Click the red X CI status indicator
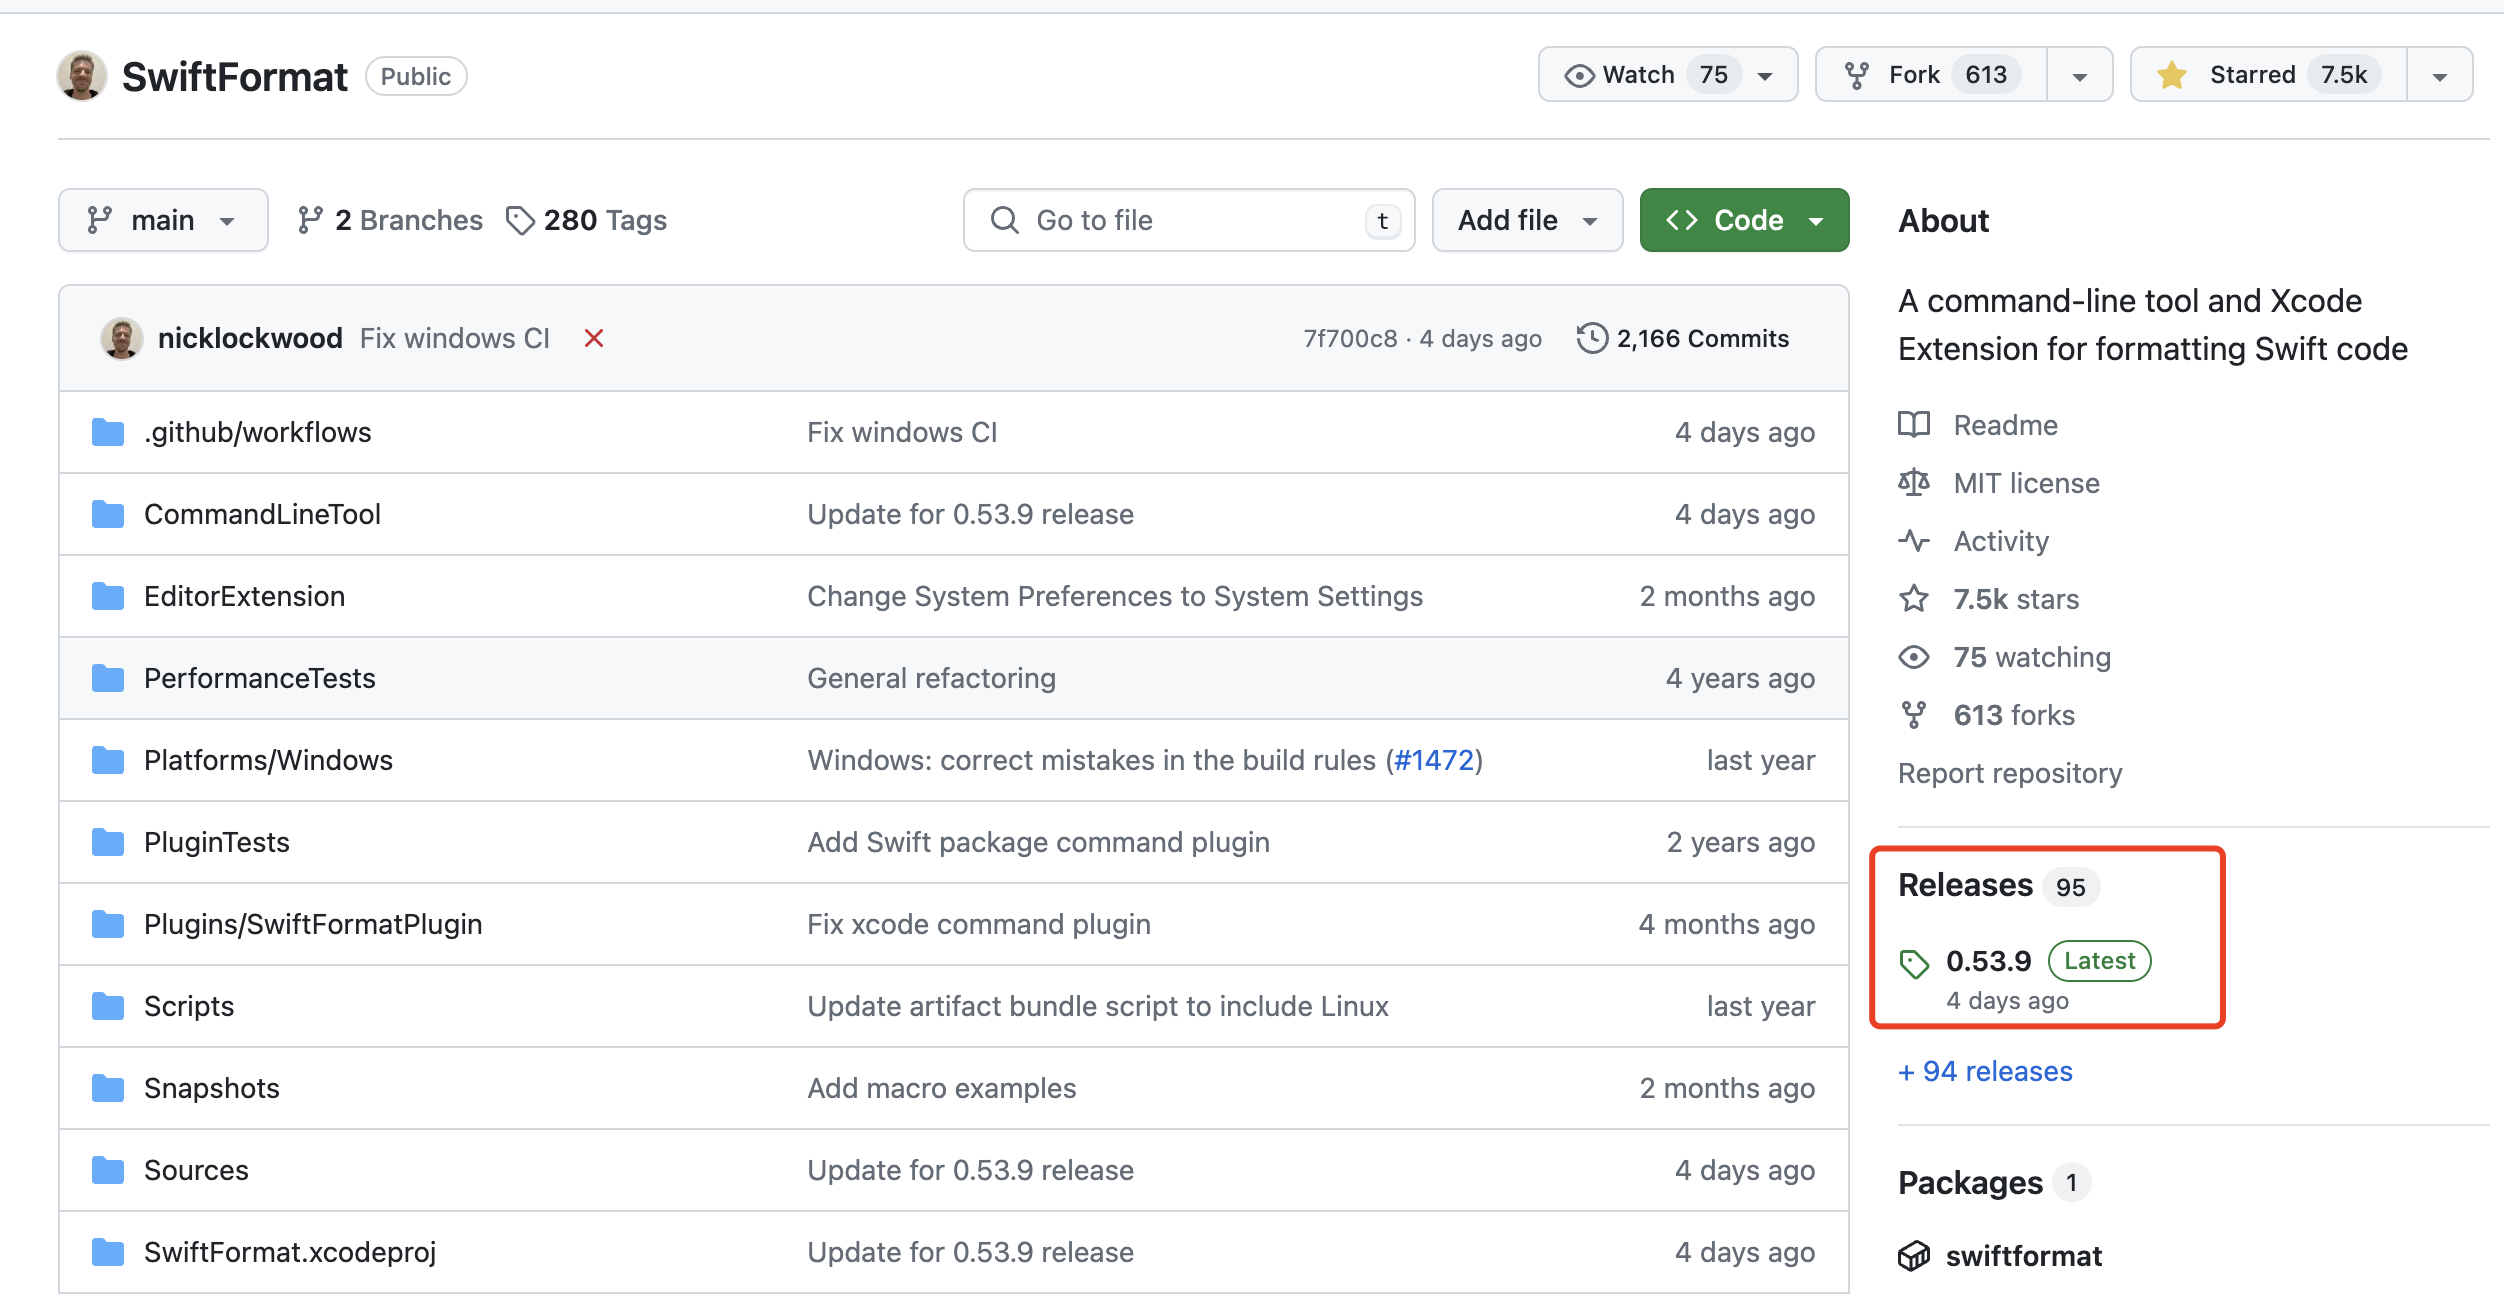This screenshot has height=1294, width=2504. click(594, 339)
